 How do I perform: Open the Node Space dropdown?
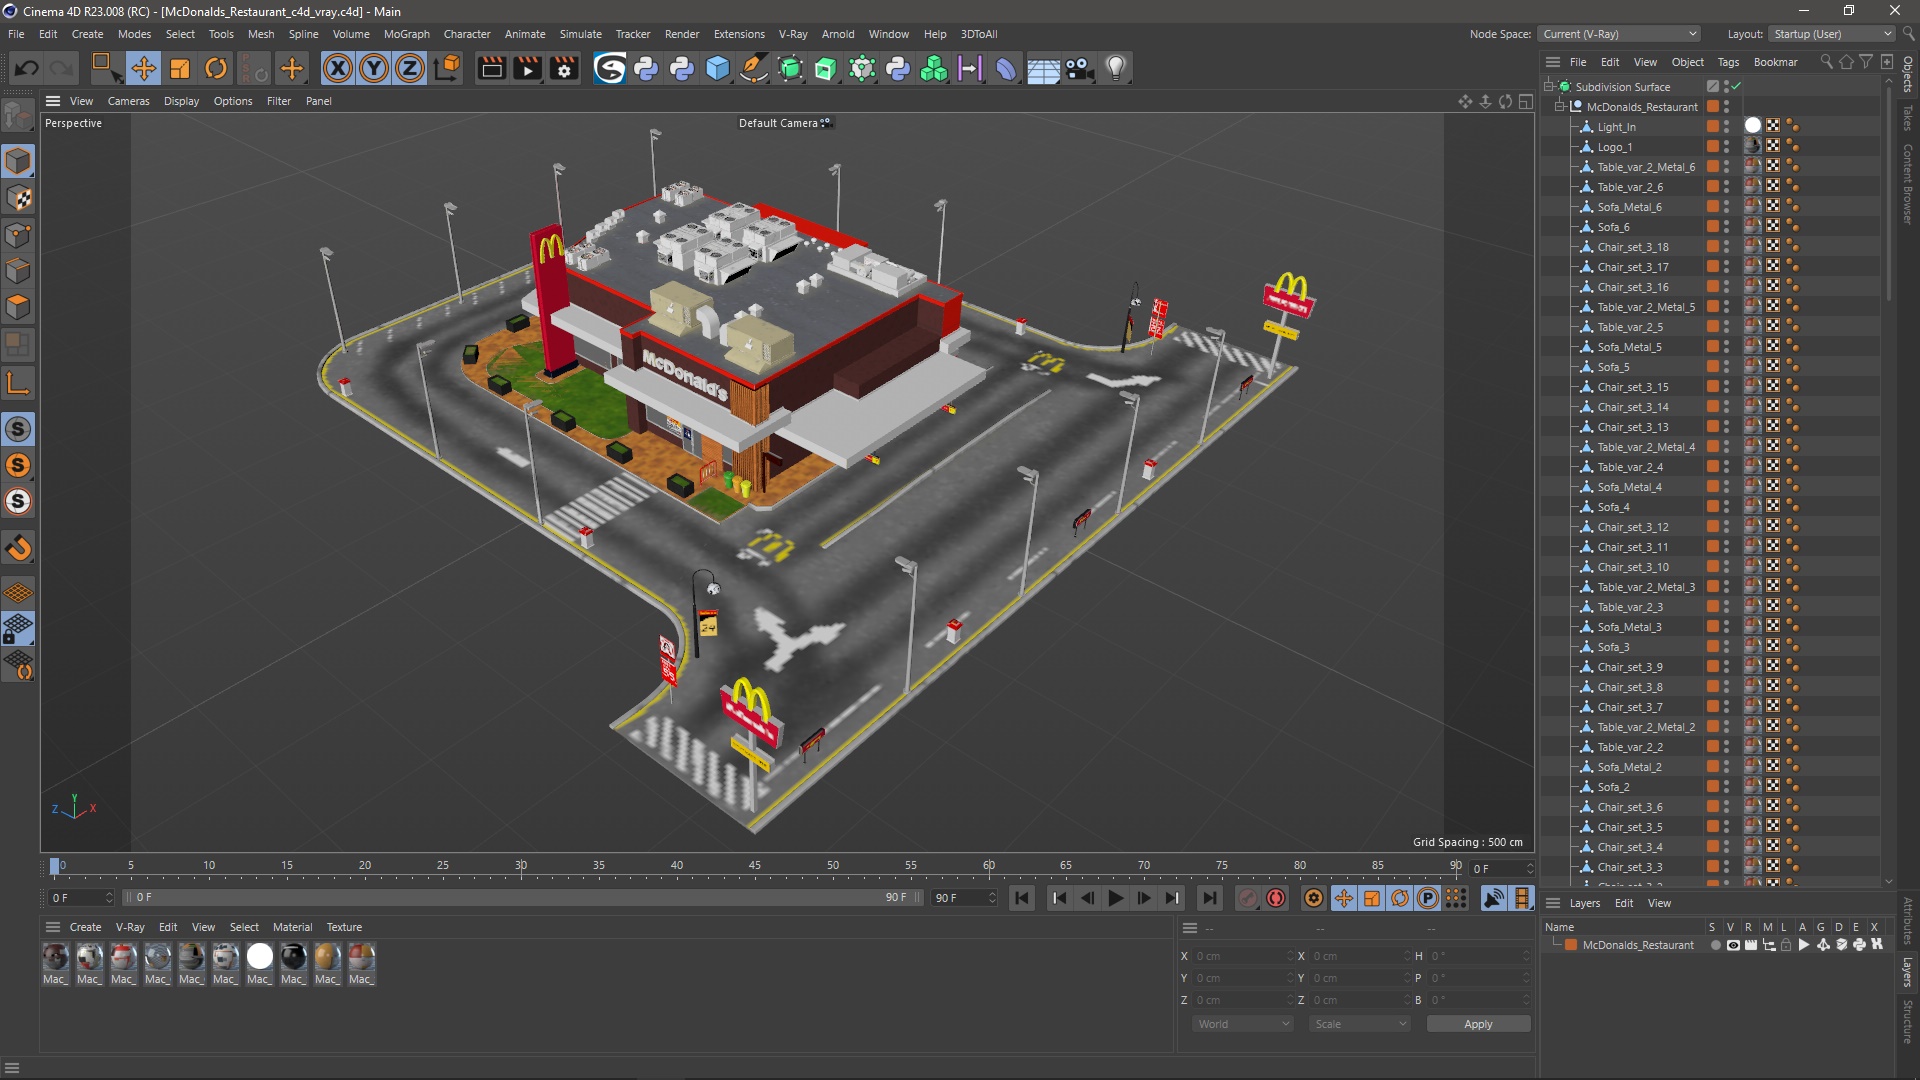point(1619,34)
